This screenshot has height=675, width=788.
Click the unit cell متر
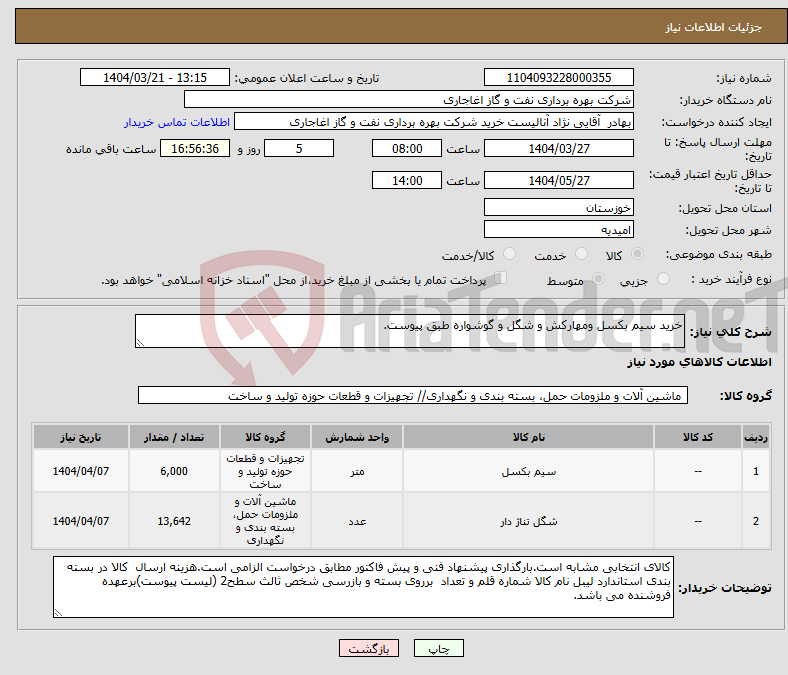pos(357,471)
